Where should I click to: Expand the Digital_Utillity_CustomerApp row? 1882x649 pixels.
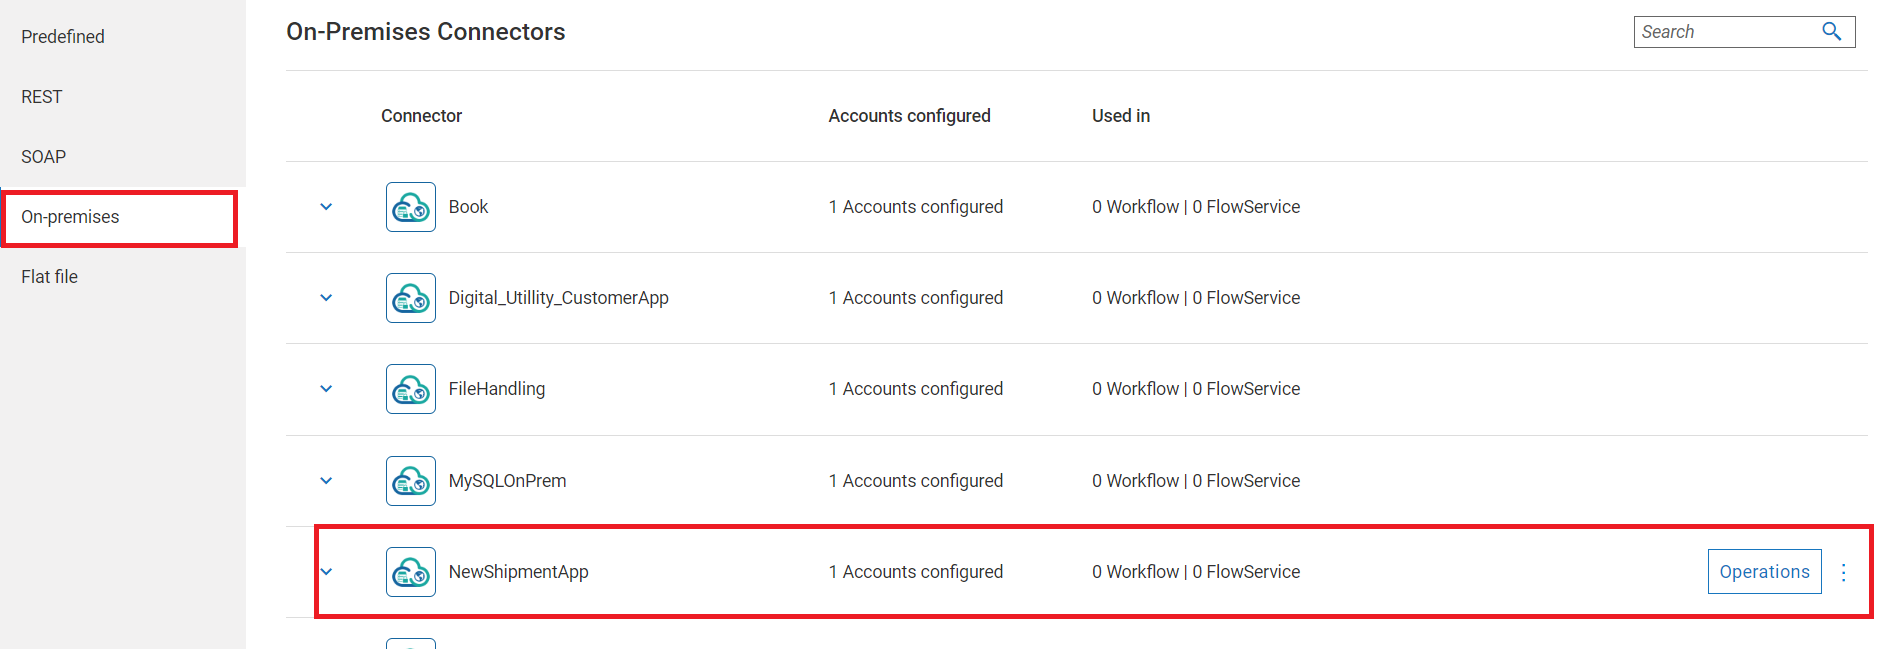coord(325,297)
